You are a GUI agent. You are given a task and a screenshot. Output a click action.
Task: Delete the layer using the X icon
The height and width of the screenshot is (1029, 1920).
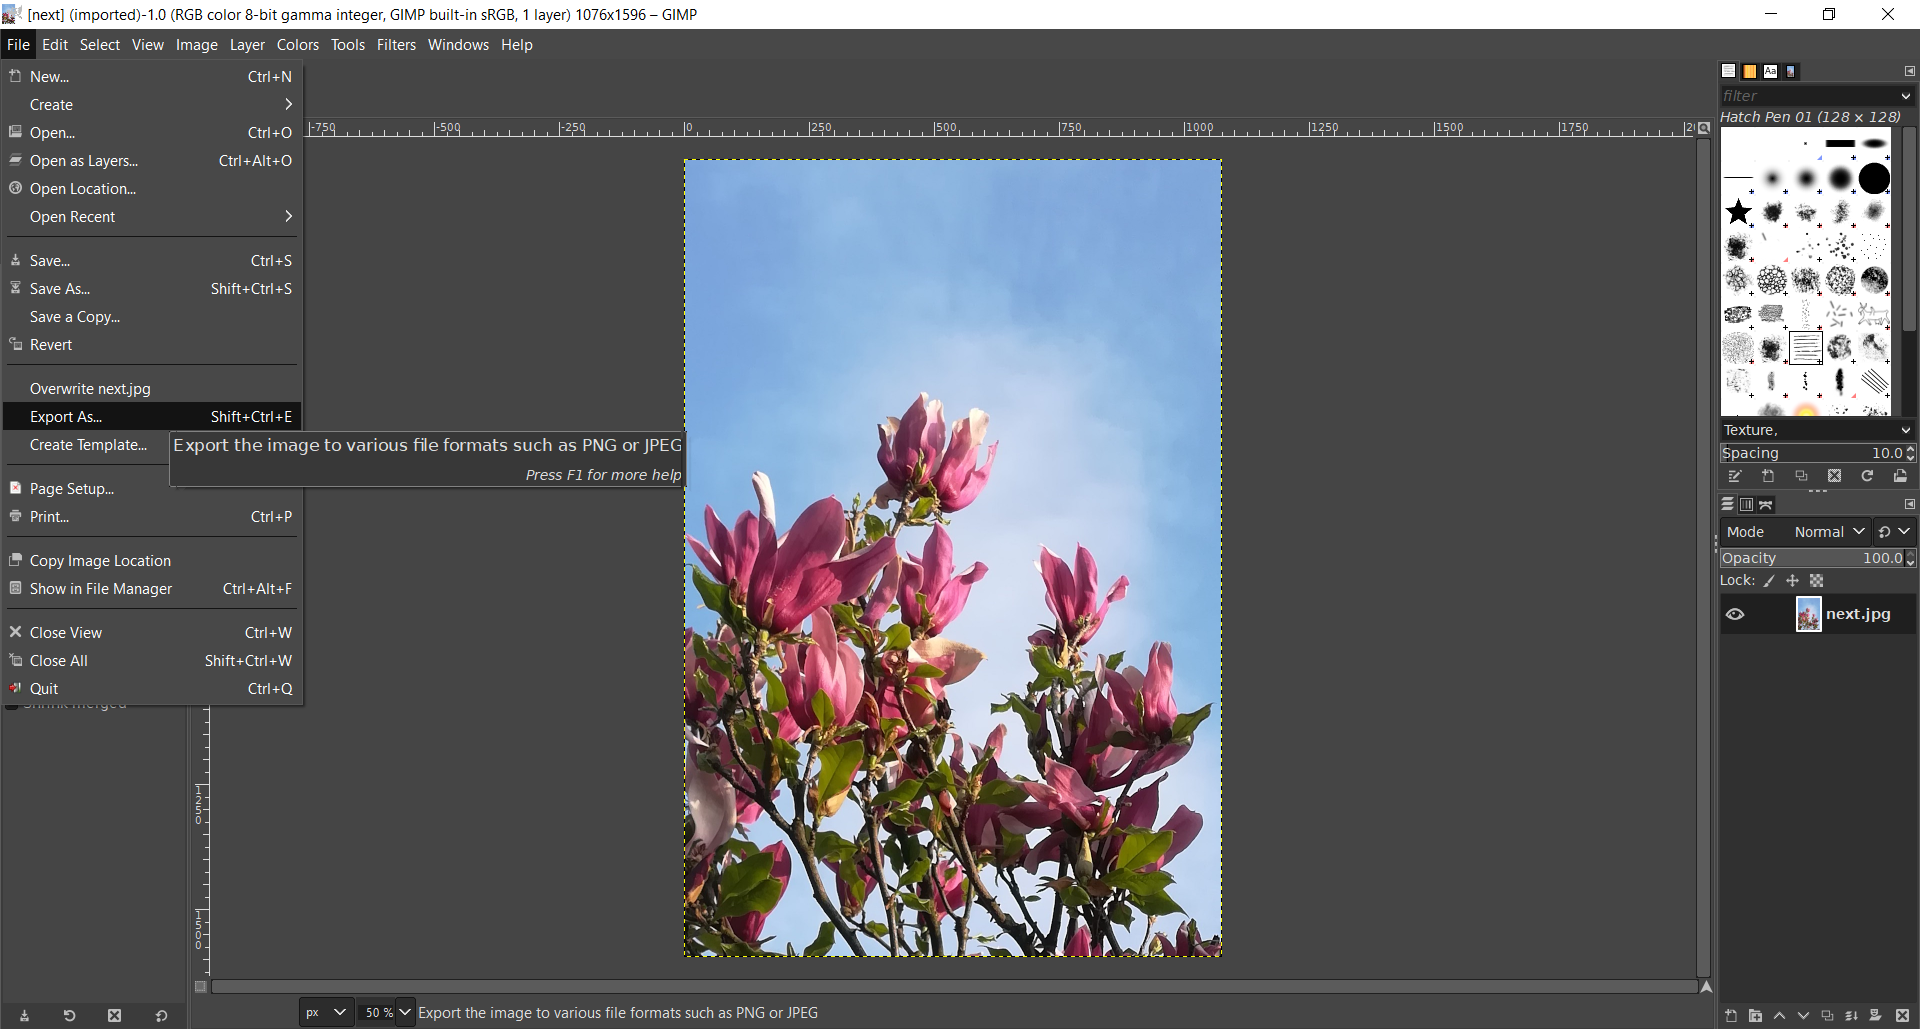click(x=1902, y=1016)
